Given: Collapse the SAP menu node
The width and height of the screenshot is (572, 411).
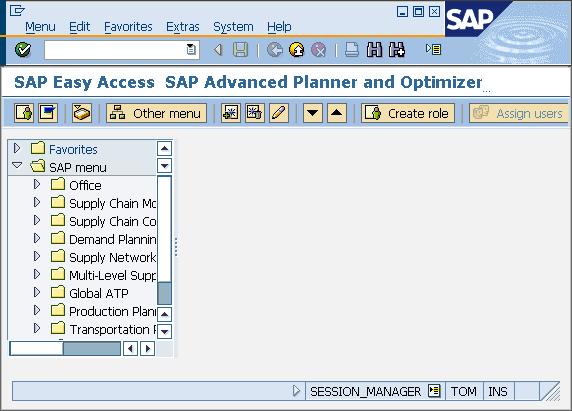Looking at the screenshot, I should pos(17,166).
